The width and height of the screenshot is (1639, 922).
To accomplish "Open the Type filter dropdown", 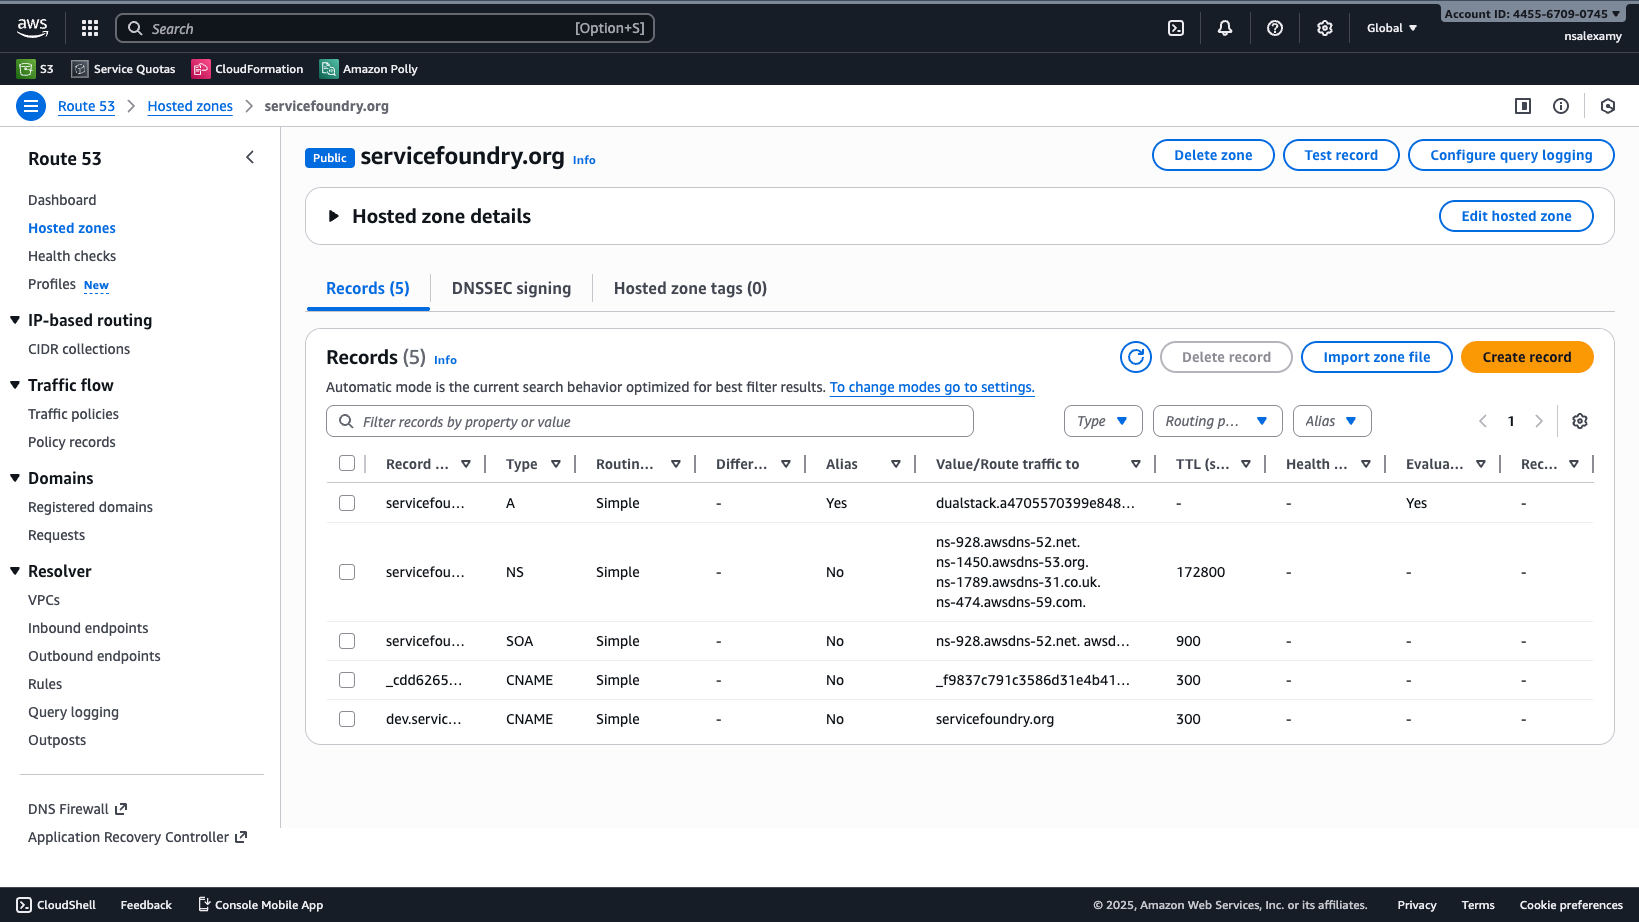I will tap(1102, 420).
